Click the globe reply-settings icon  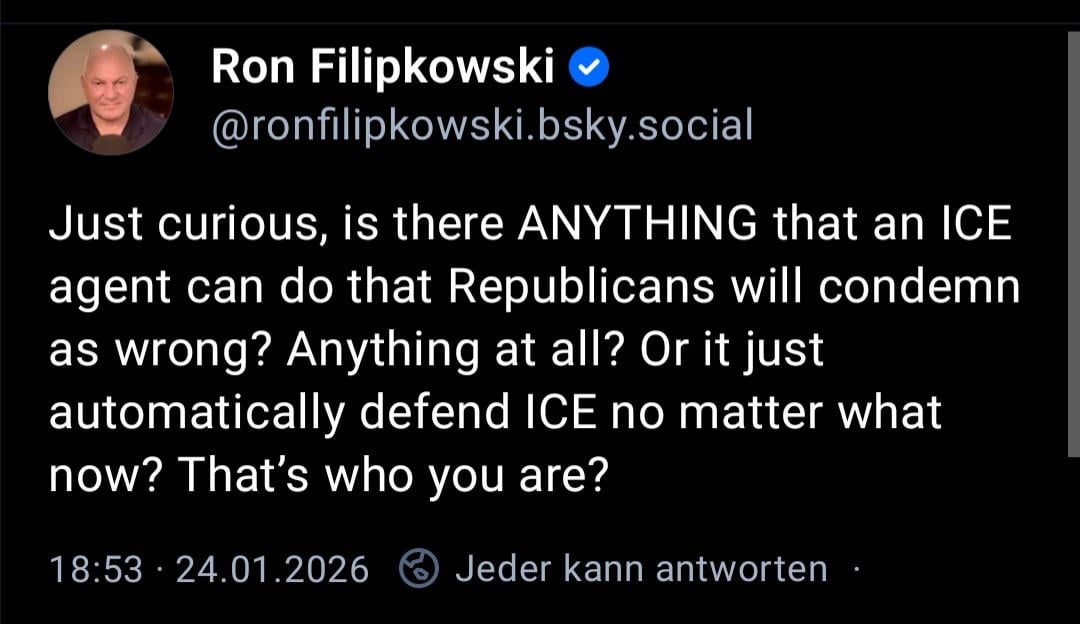420,569
